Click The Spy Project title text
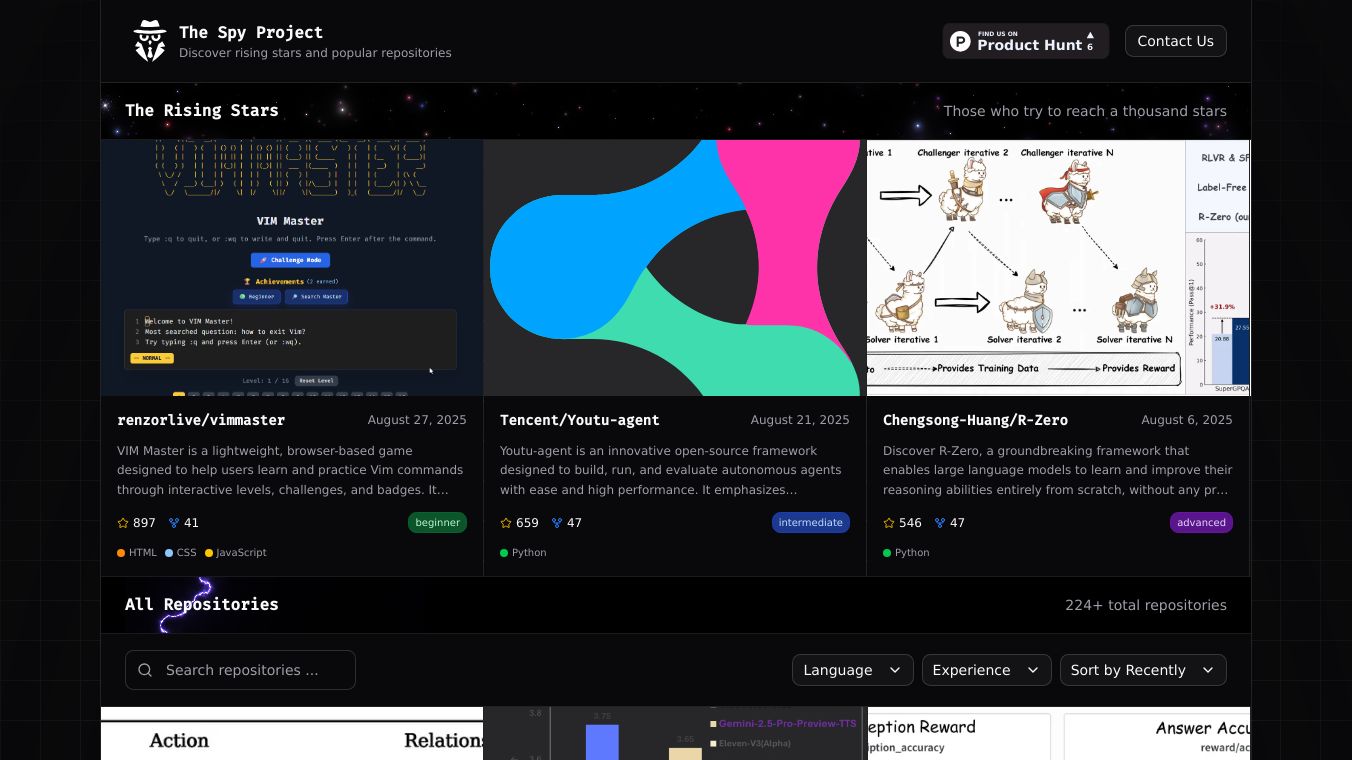Image resolution: width=1352 pixels, height=760 pixels. coord(251,32)
